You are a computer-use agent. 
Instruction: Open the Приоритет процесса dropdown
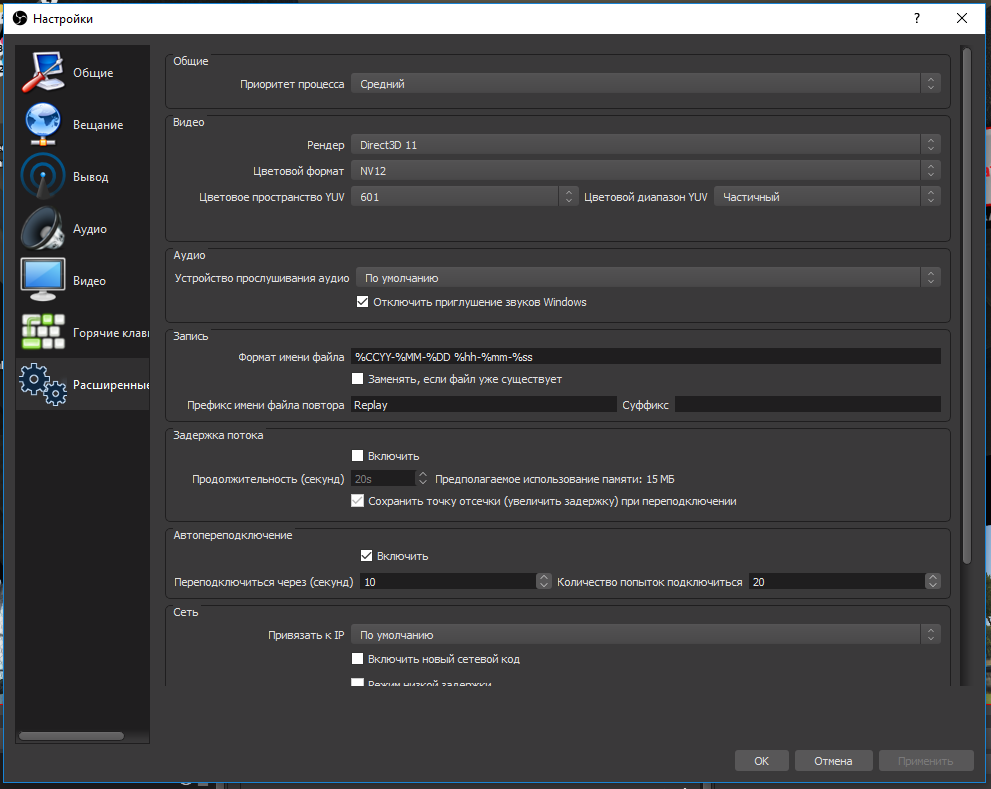645,85
